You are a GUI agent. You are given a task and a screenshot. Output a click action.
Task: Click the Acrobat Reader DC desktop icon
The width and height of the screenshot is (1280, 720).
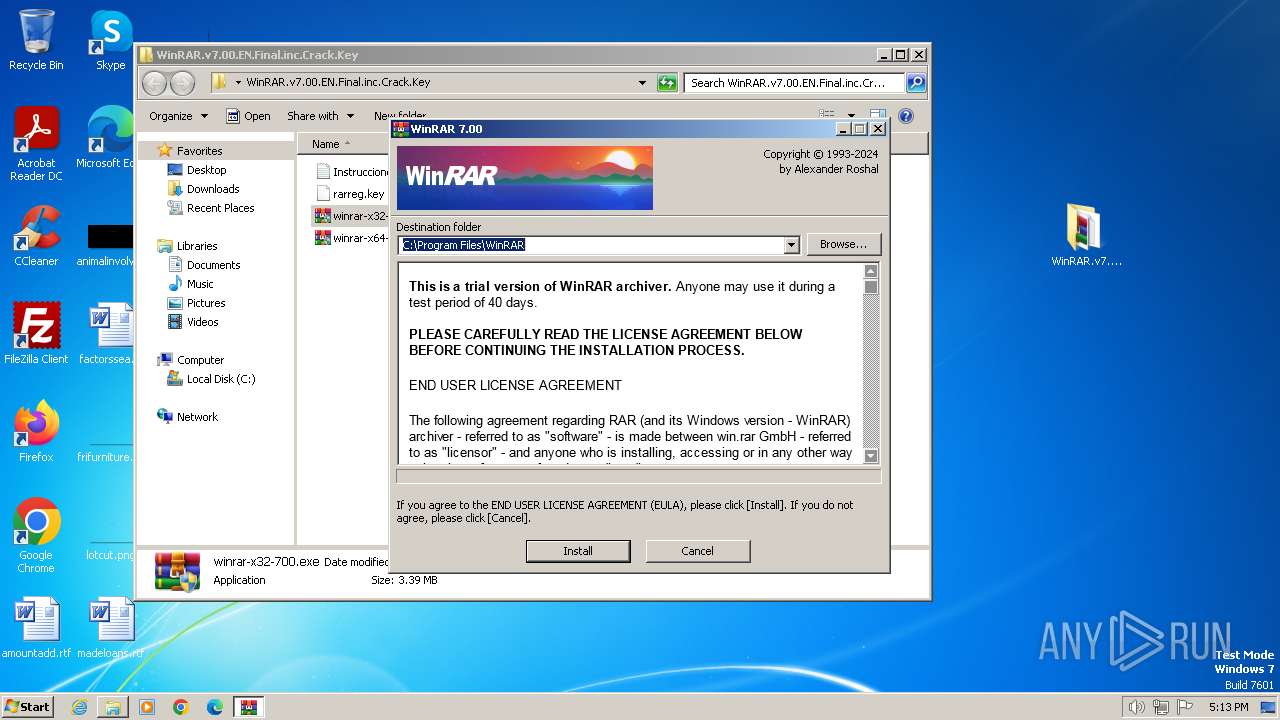click(36, 144)
